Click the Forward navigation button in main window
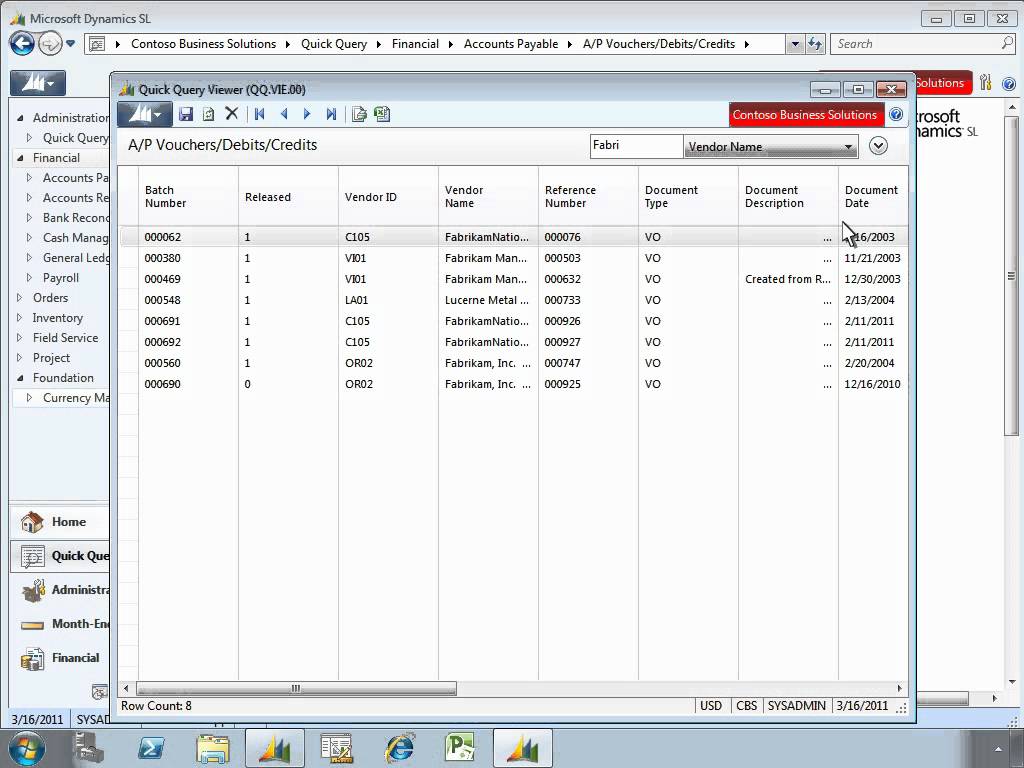This screenshot has width=1024, height=768. click(x=49, y=44)
